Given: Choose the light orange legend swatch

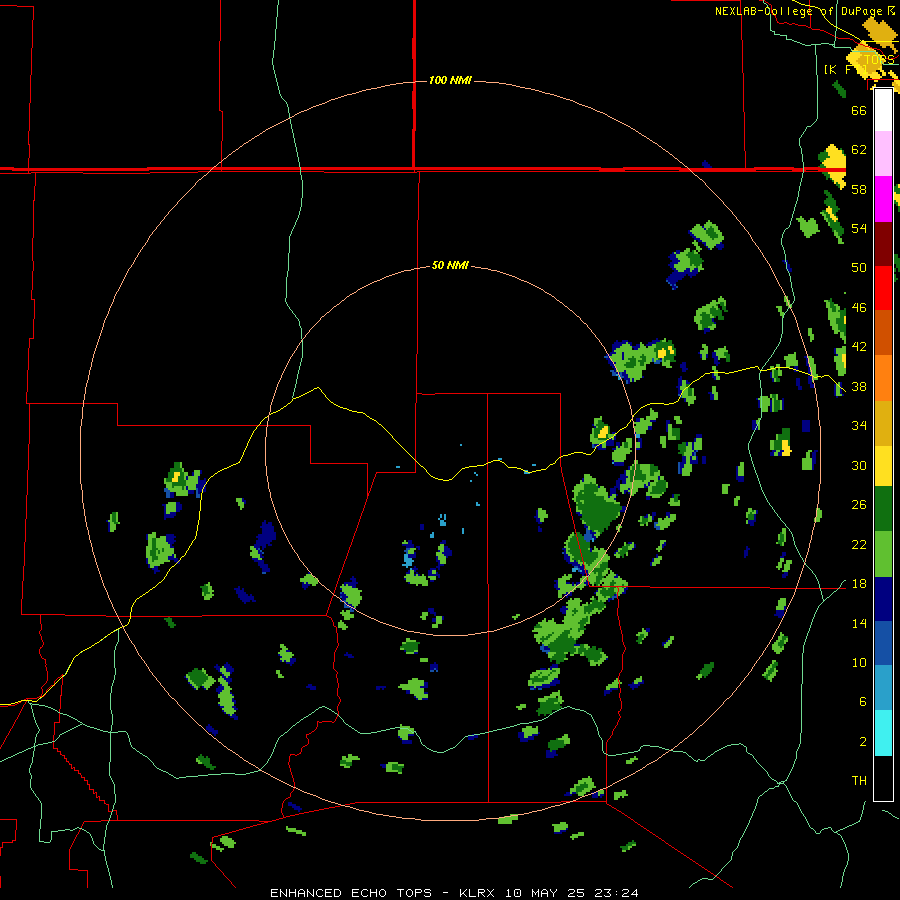Looking at the screenshot, I should click(x=883, y=378).
